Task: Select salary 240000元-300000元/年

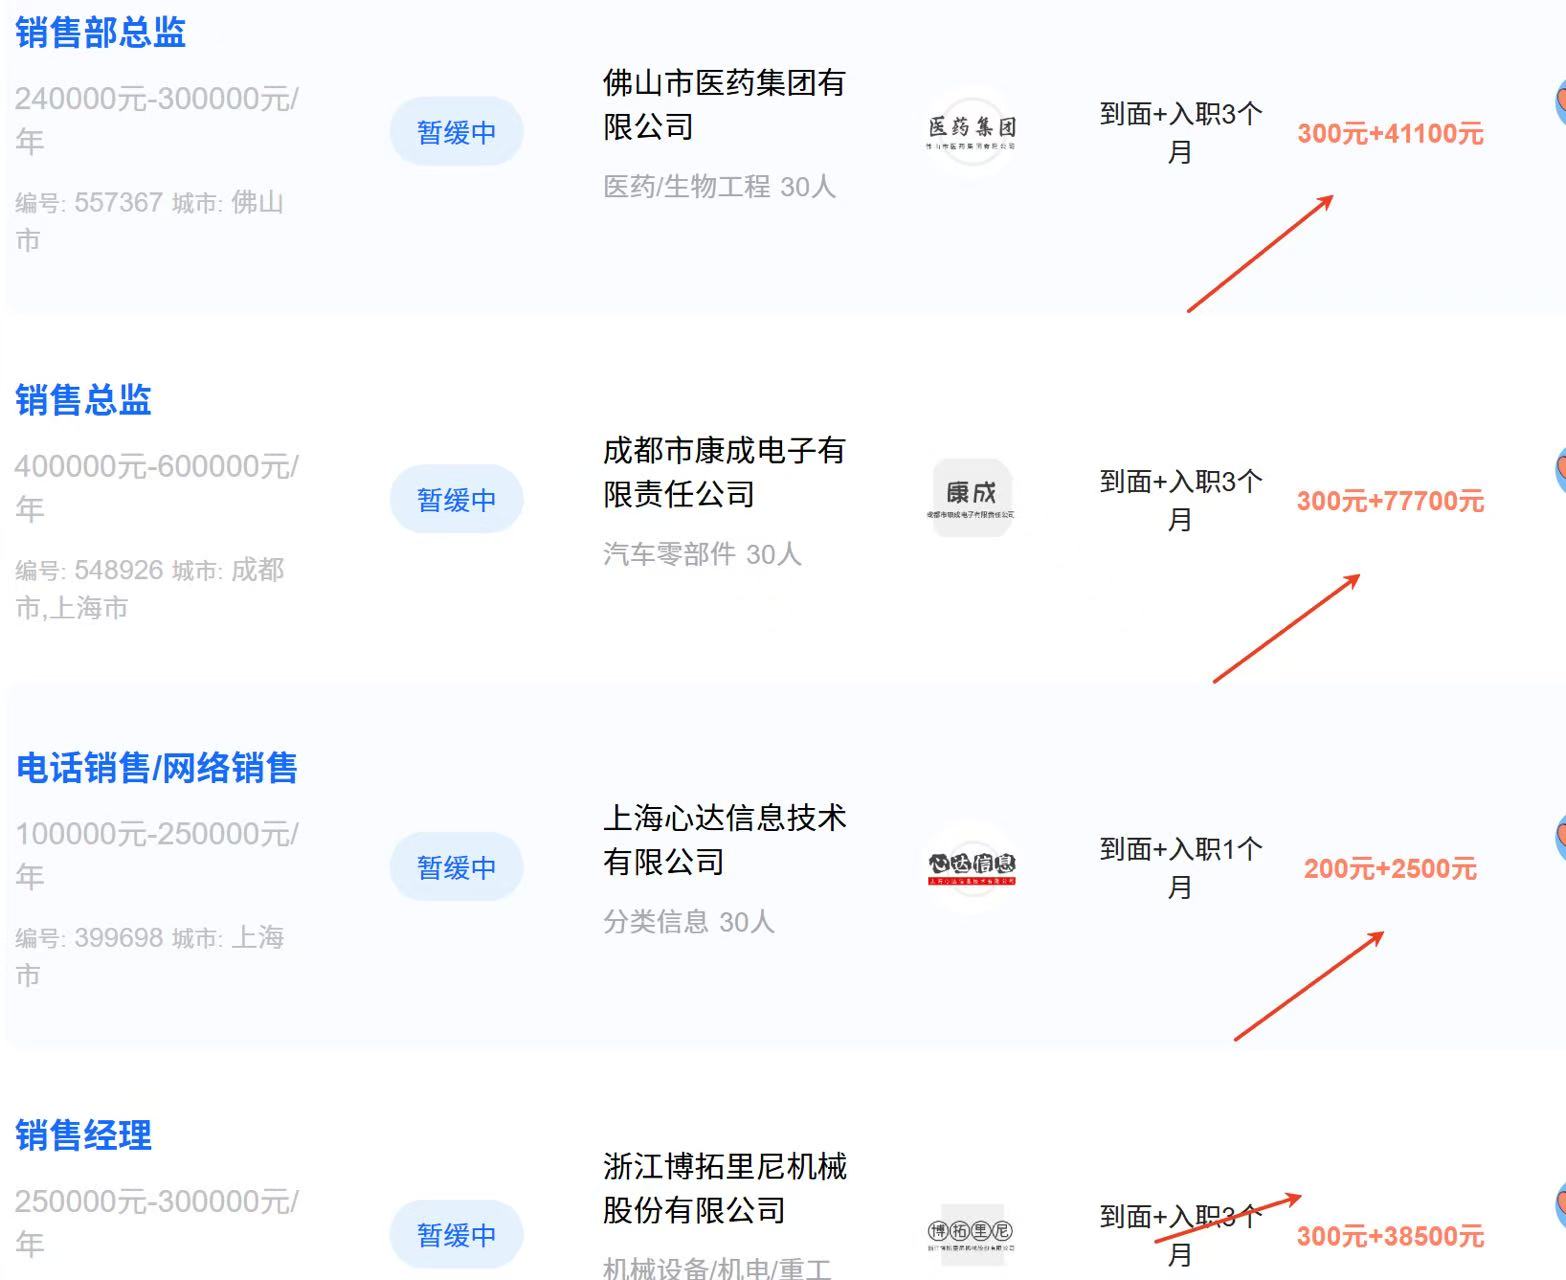Action: pos(156,120)
